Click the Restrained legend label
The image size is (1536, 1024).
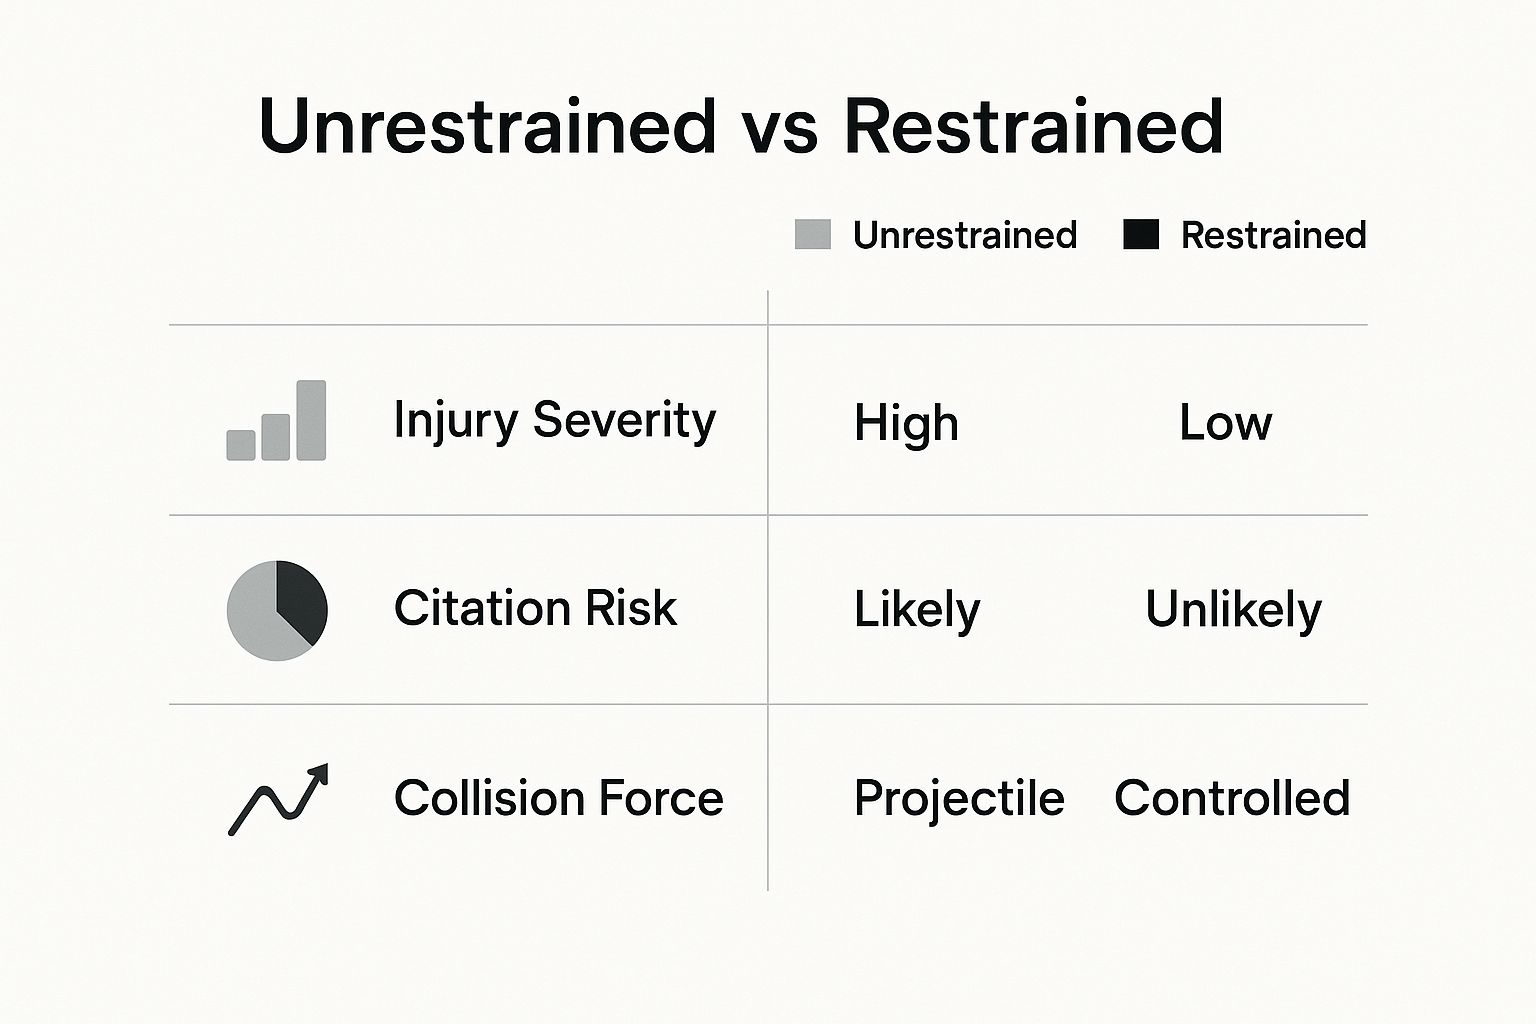point(1273,235)
